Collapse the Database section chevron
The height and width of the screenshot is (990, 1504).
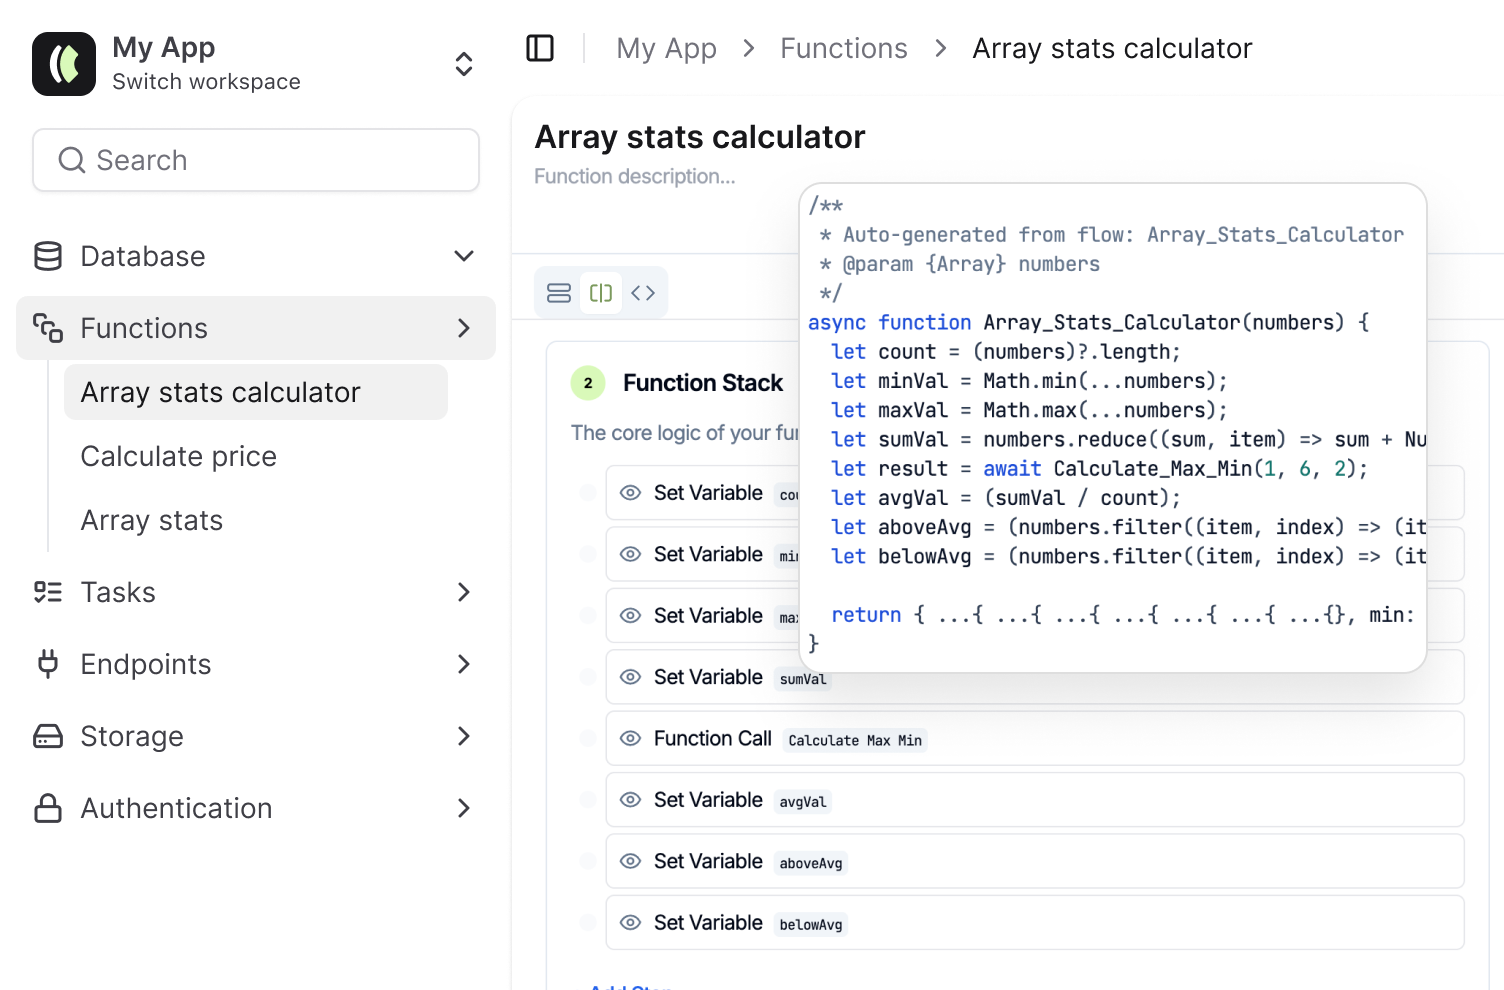464,256
